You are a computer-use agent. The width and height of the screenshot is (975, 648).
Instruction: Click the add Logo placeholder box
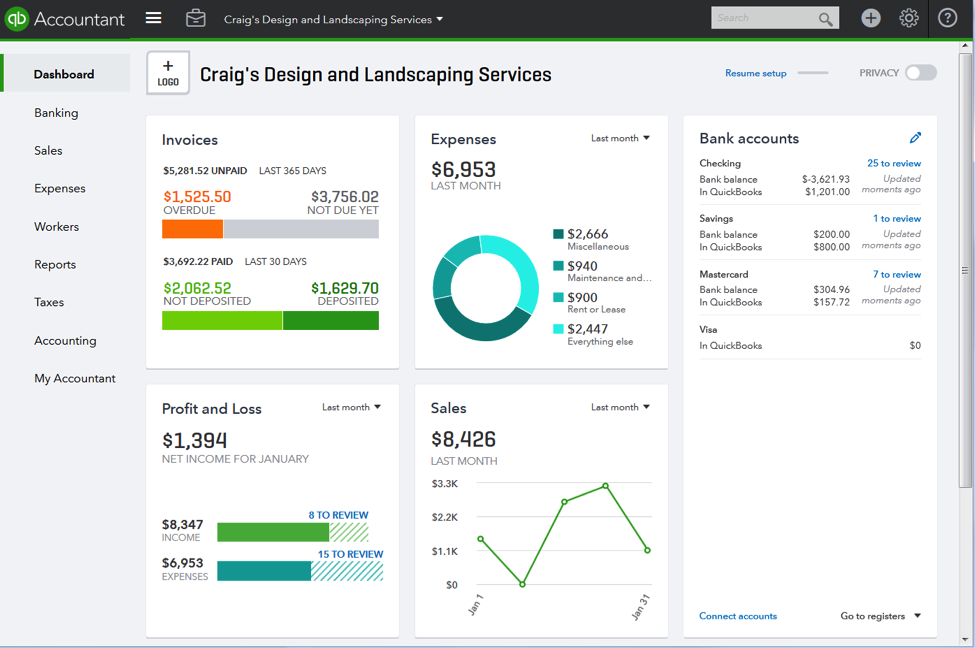(x=168, y=73)
